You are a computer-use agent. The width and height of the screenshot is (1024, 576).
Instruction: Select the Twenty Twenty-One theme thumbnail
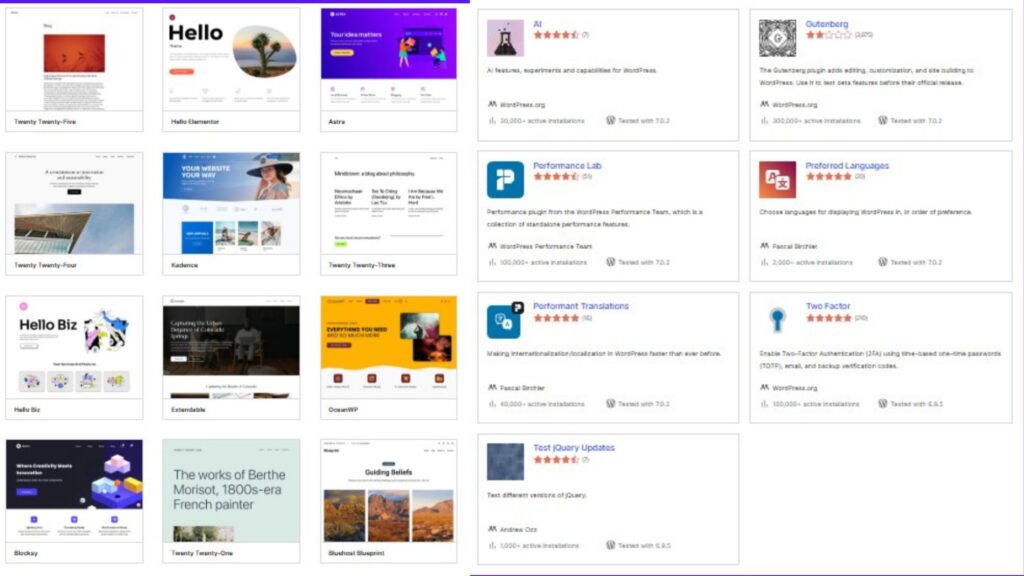click(x=231, y=491)
